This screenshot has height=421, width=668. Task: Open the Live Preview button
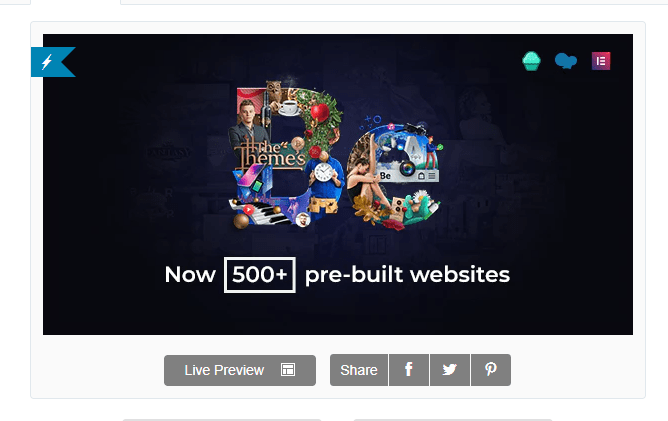(240, 370)
